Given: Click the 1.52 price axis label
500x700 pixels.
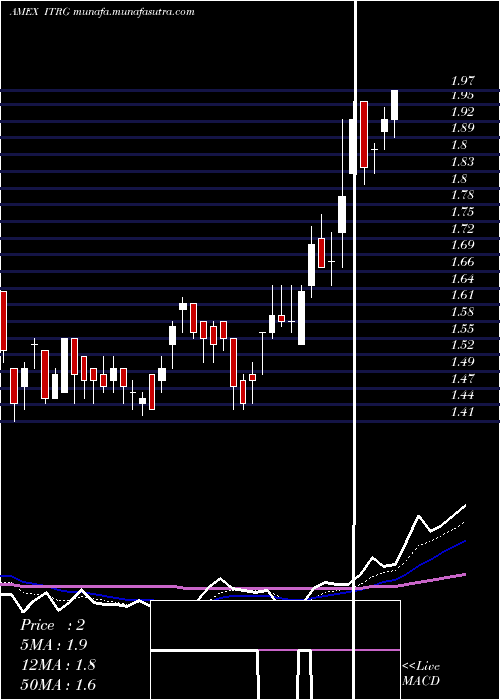Looking at the screenshot, I should [462, 345].
